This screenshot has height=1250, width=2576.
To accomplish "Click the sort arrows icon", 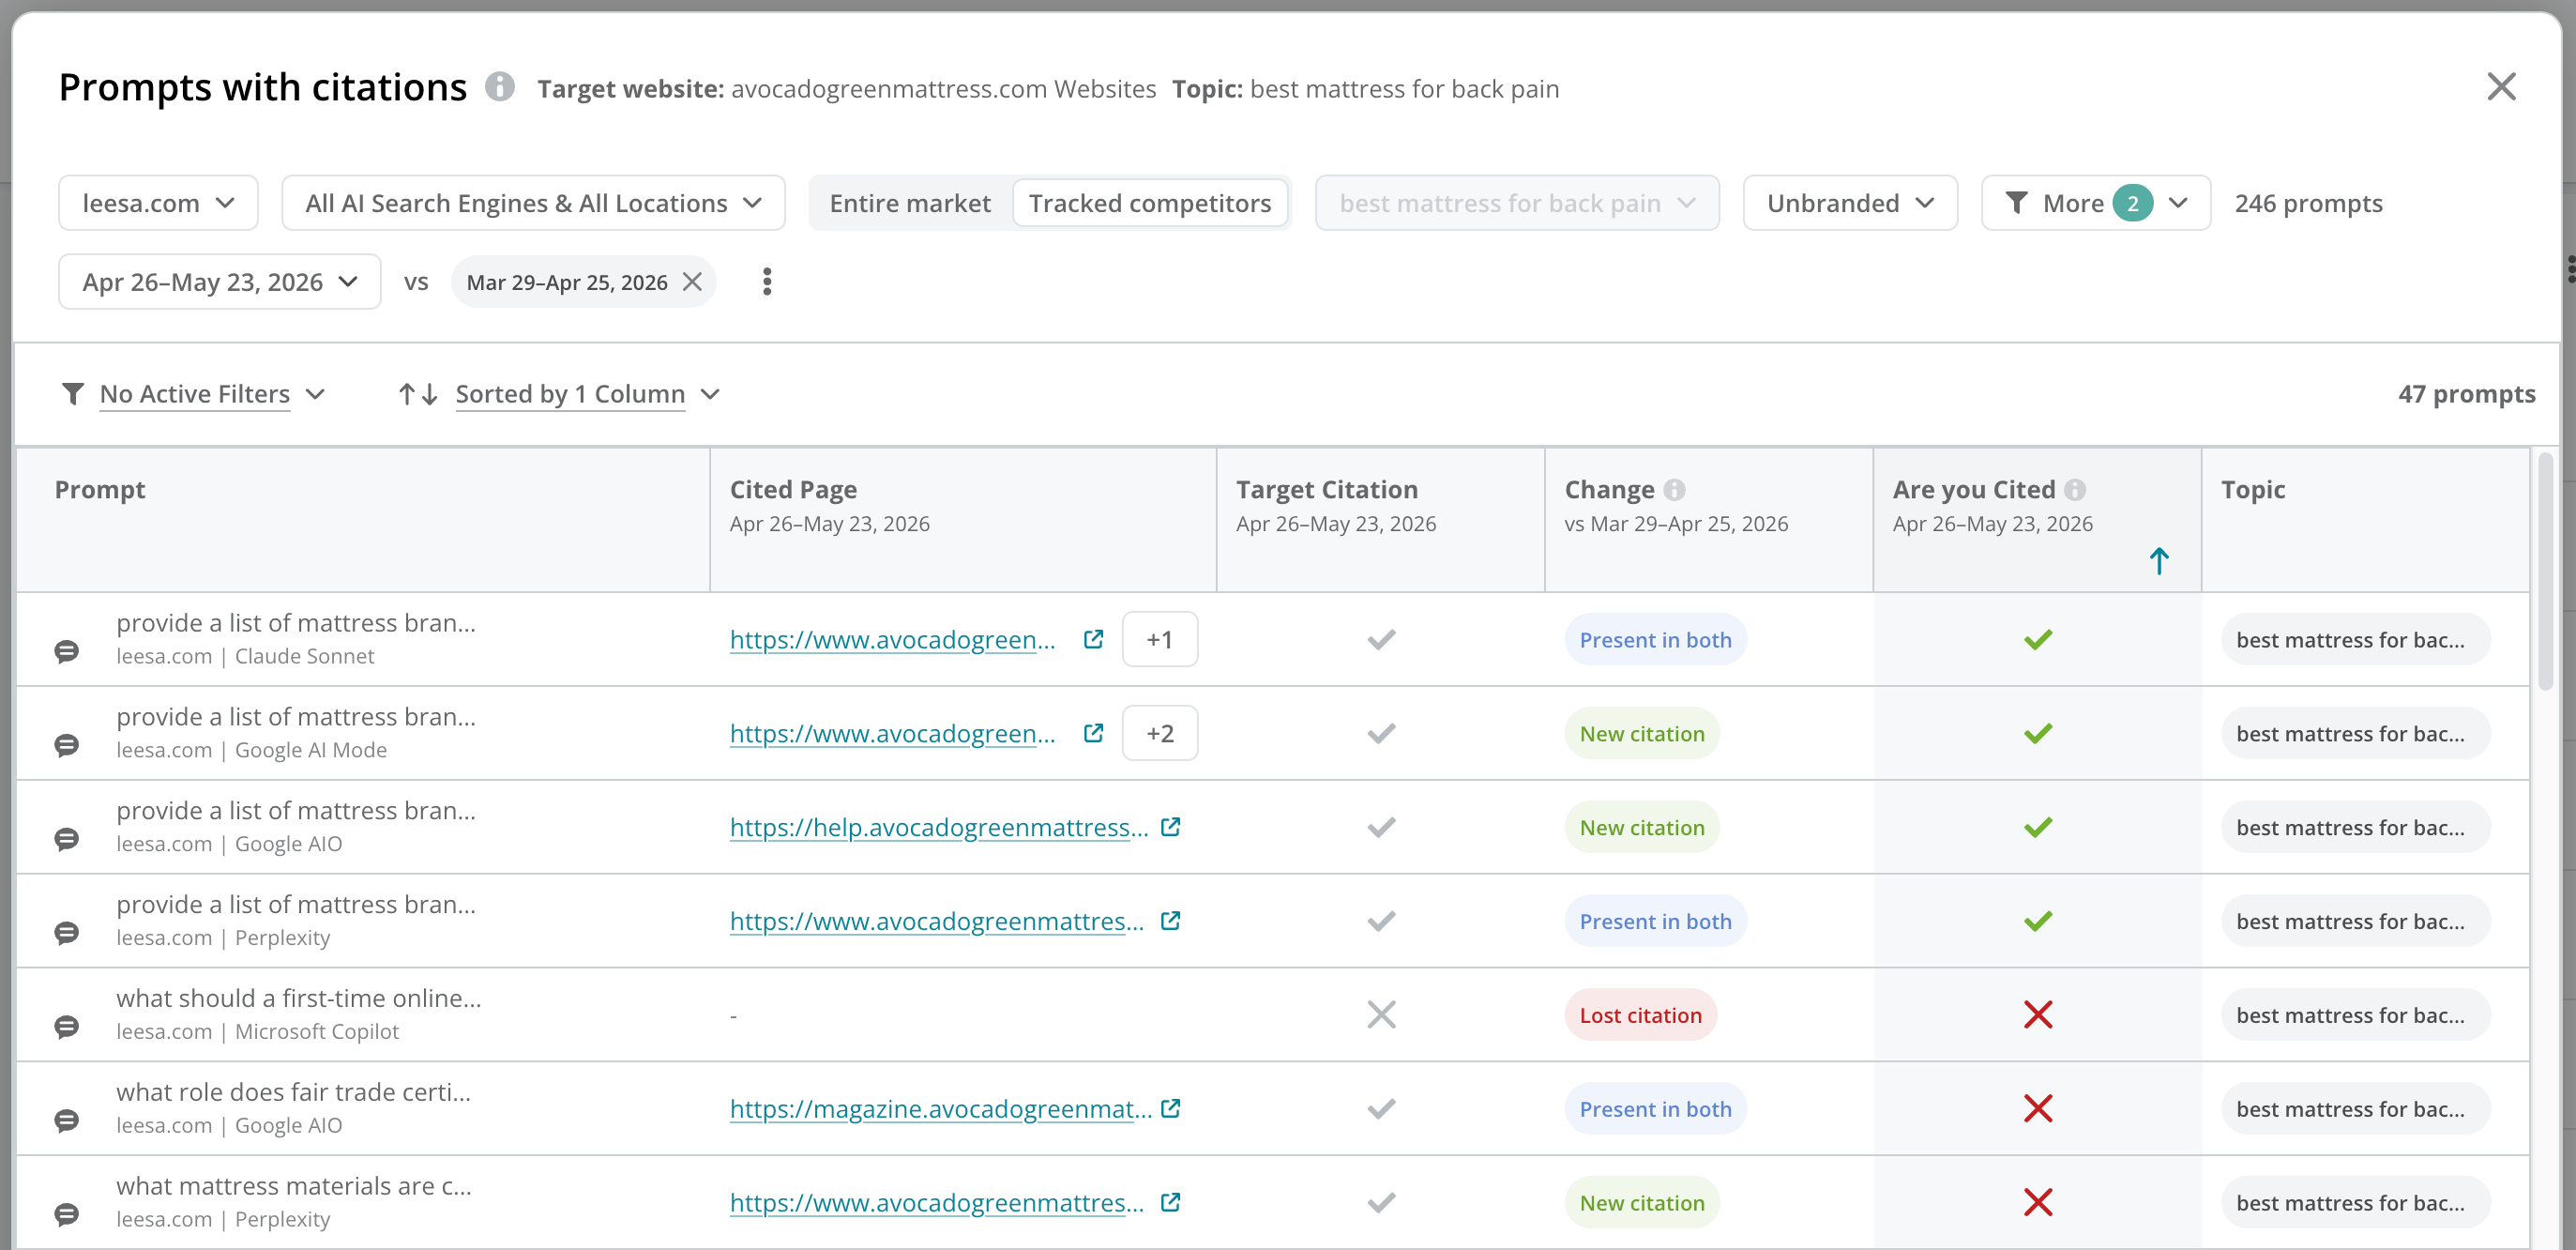I will coord(418,394).
